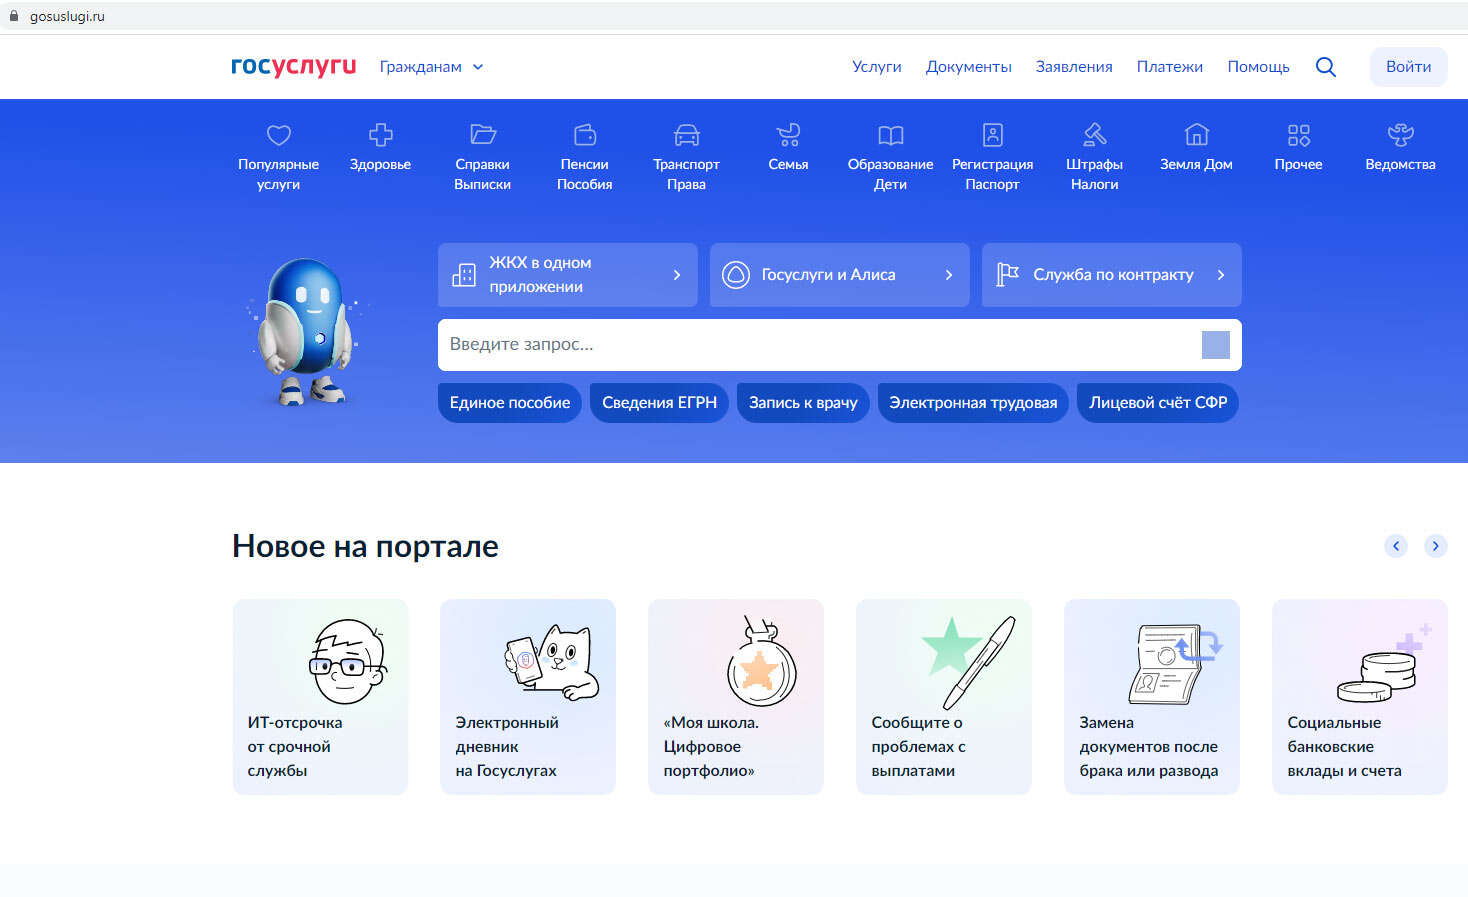The height and width of the screenshot is (897, 1468).
Task: Open the Ведомства category icon
Action: (x=1400, y=135)
